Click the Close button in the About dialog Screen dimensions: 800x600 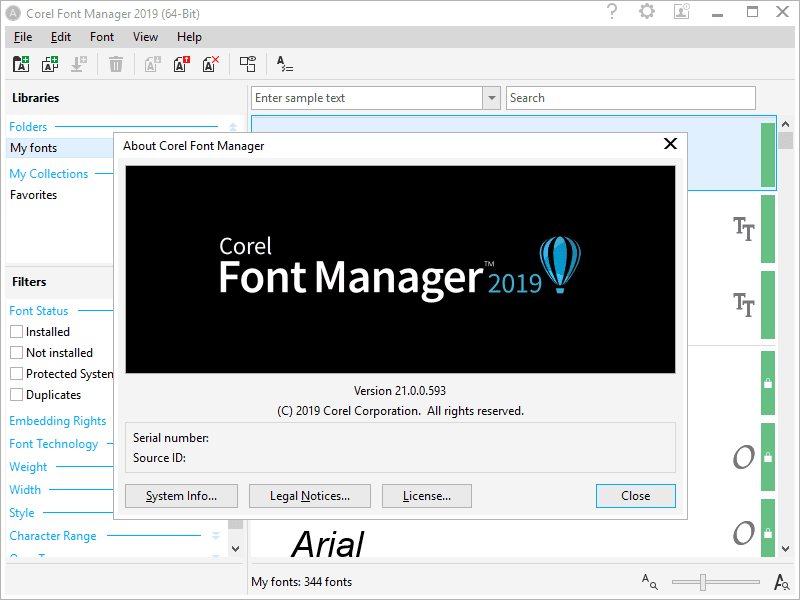coord(636,496)
